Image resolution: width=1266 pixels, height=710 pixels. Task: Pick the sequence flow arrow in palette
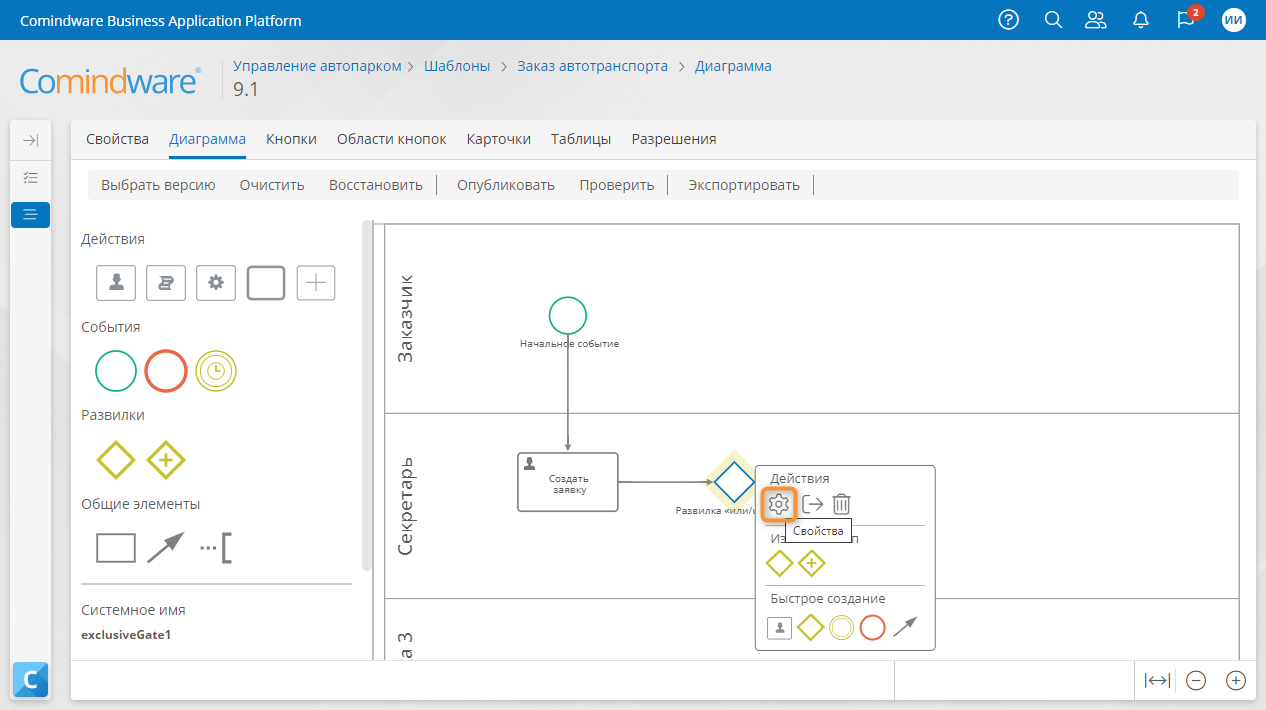coord(166,548)
